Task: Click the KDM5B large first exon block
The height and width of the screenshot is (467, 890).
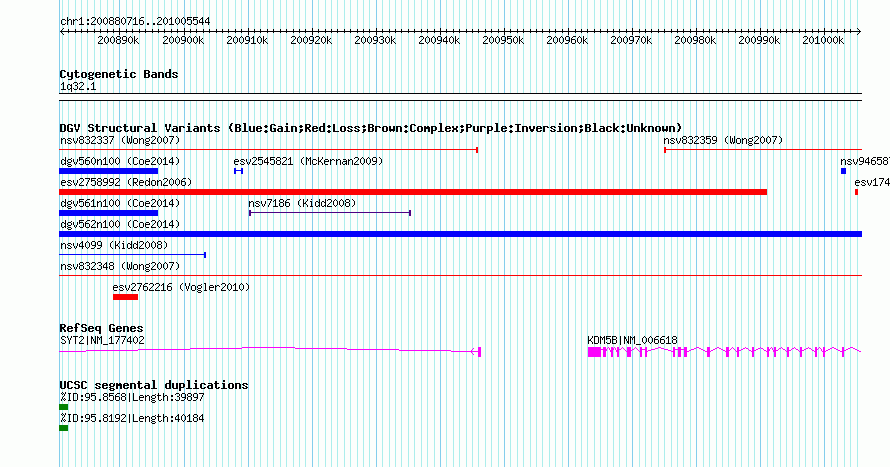Action: click(594, 352)
